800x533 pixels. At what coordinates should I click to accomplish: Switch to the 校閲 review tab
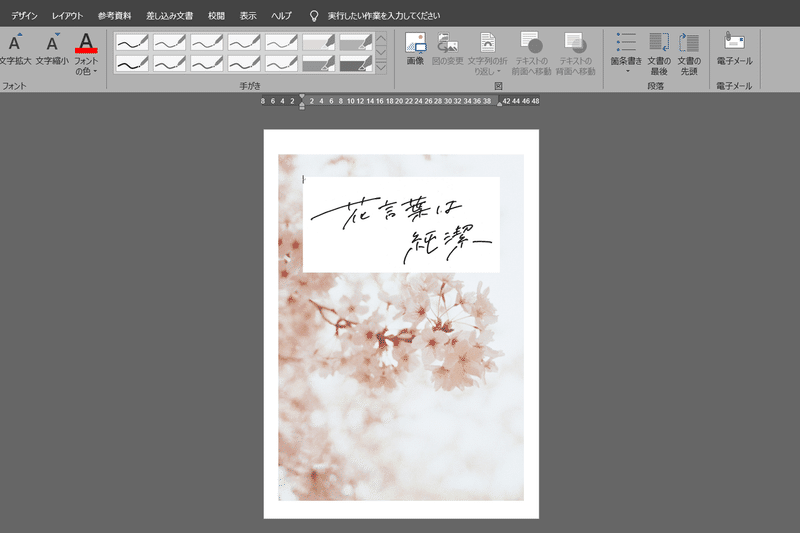pos(216,16)
